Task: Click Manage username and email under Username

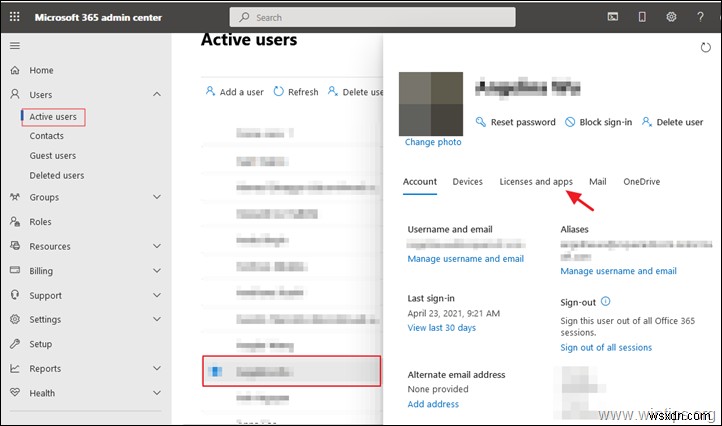Action: click(x=466, y=259)
